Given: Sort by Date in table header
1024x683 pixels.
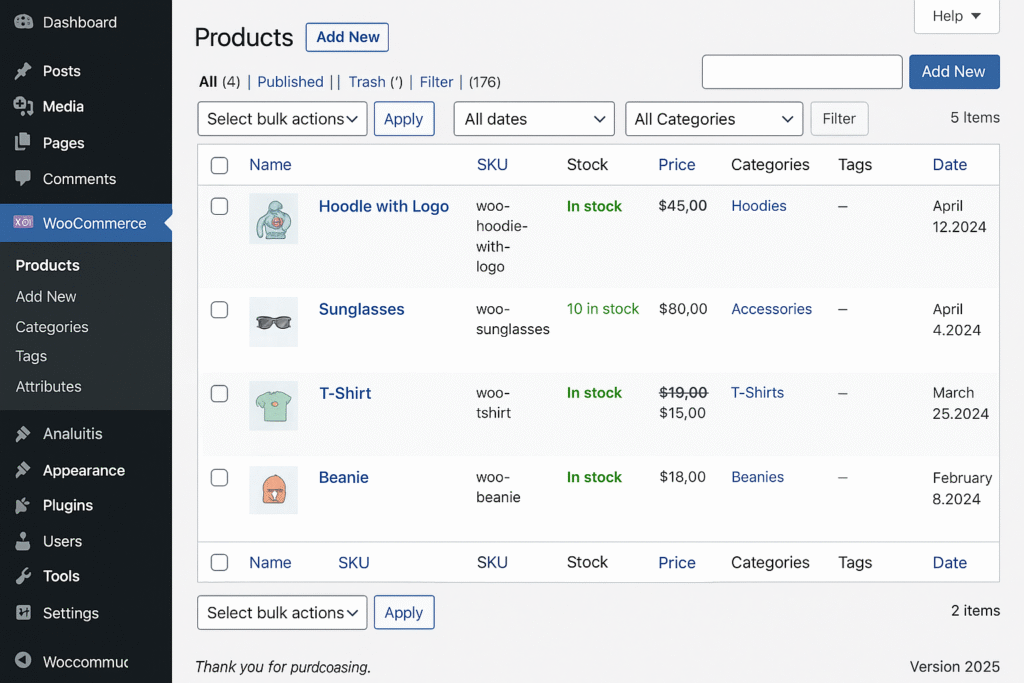Looking at the screenshot, I should (950, 165).
